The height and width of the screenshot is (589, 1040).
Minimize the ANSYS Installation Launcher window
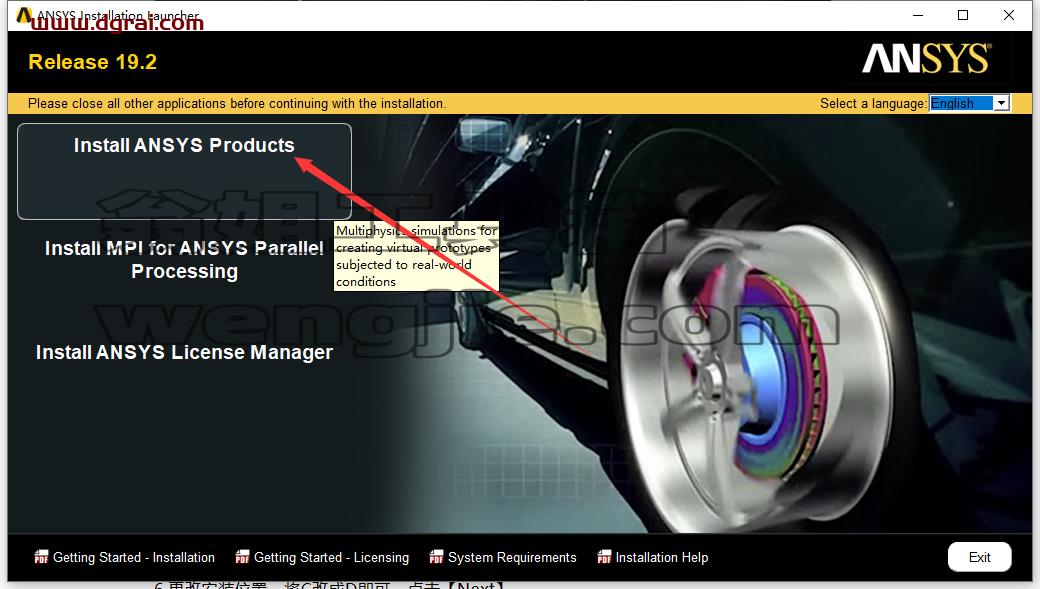(x=918, y=15)
